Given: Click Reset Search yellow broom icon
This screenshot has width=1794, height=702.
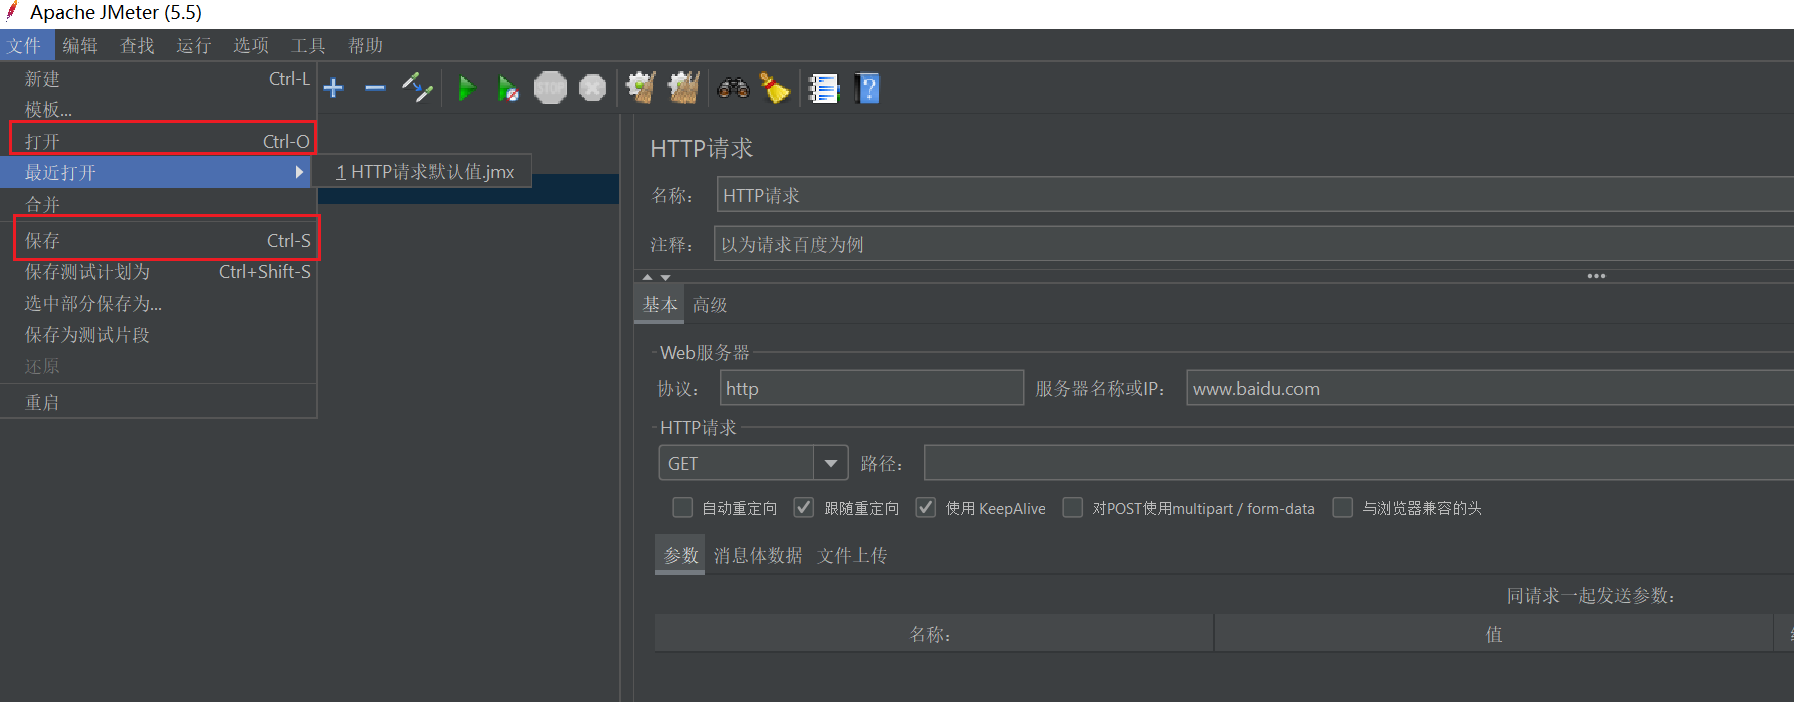Looking at the screenshot, I should pos(775,88).
